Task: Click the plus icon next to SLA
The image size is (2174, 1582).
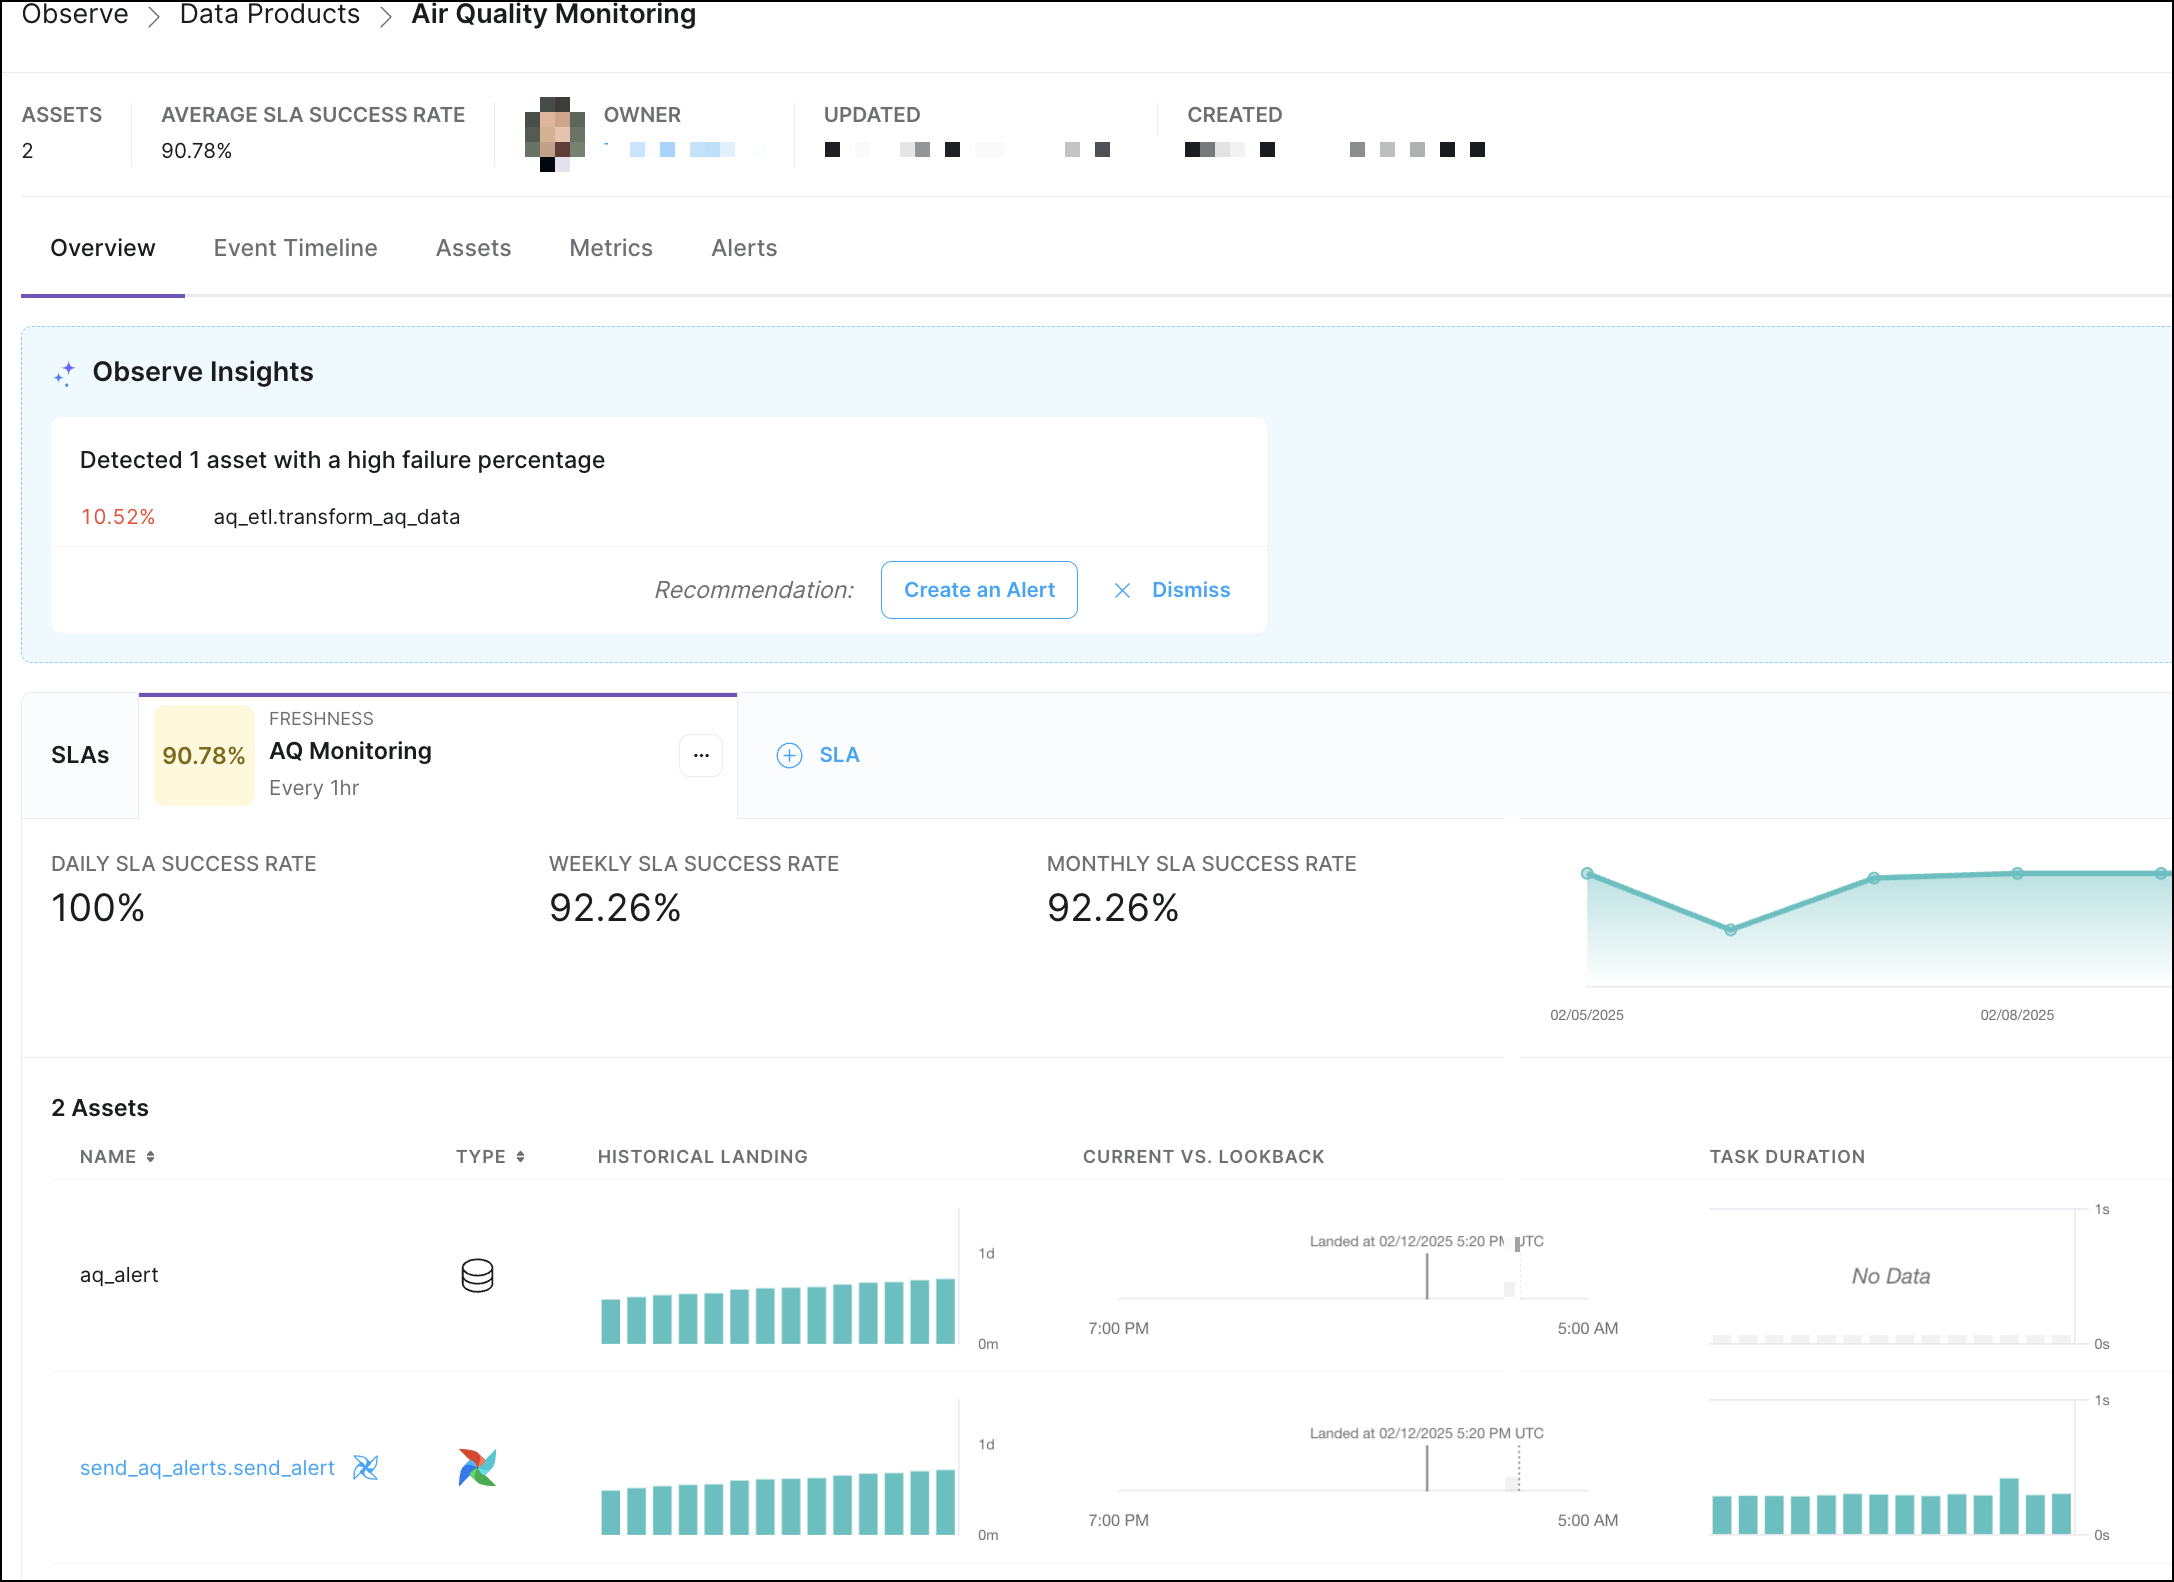Action: (x=789, y=755)
